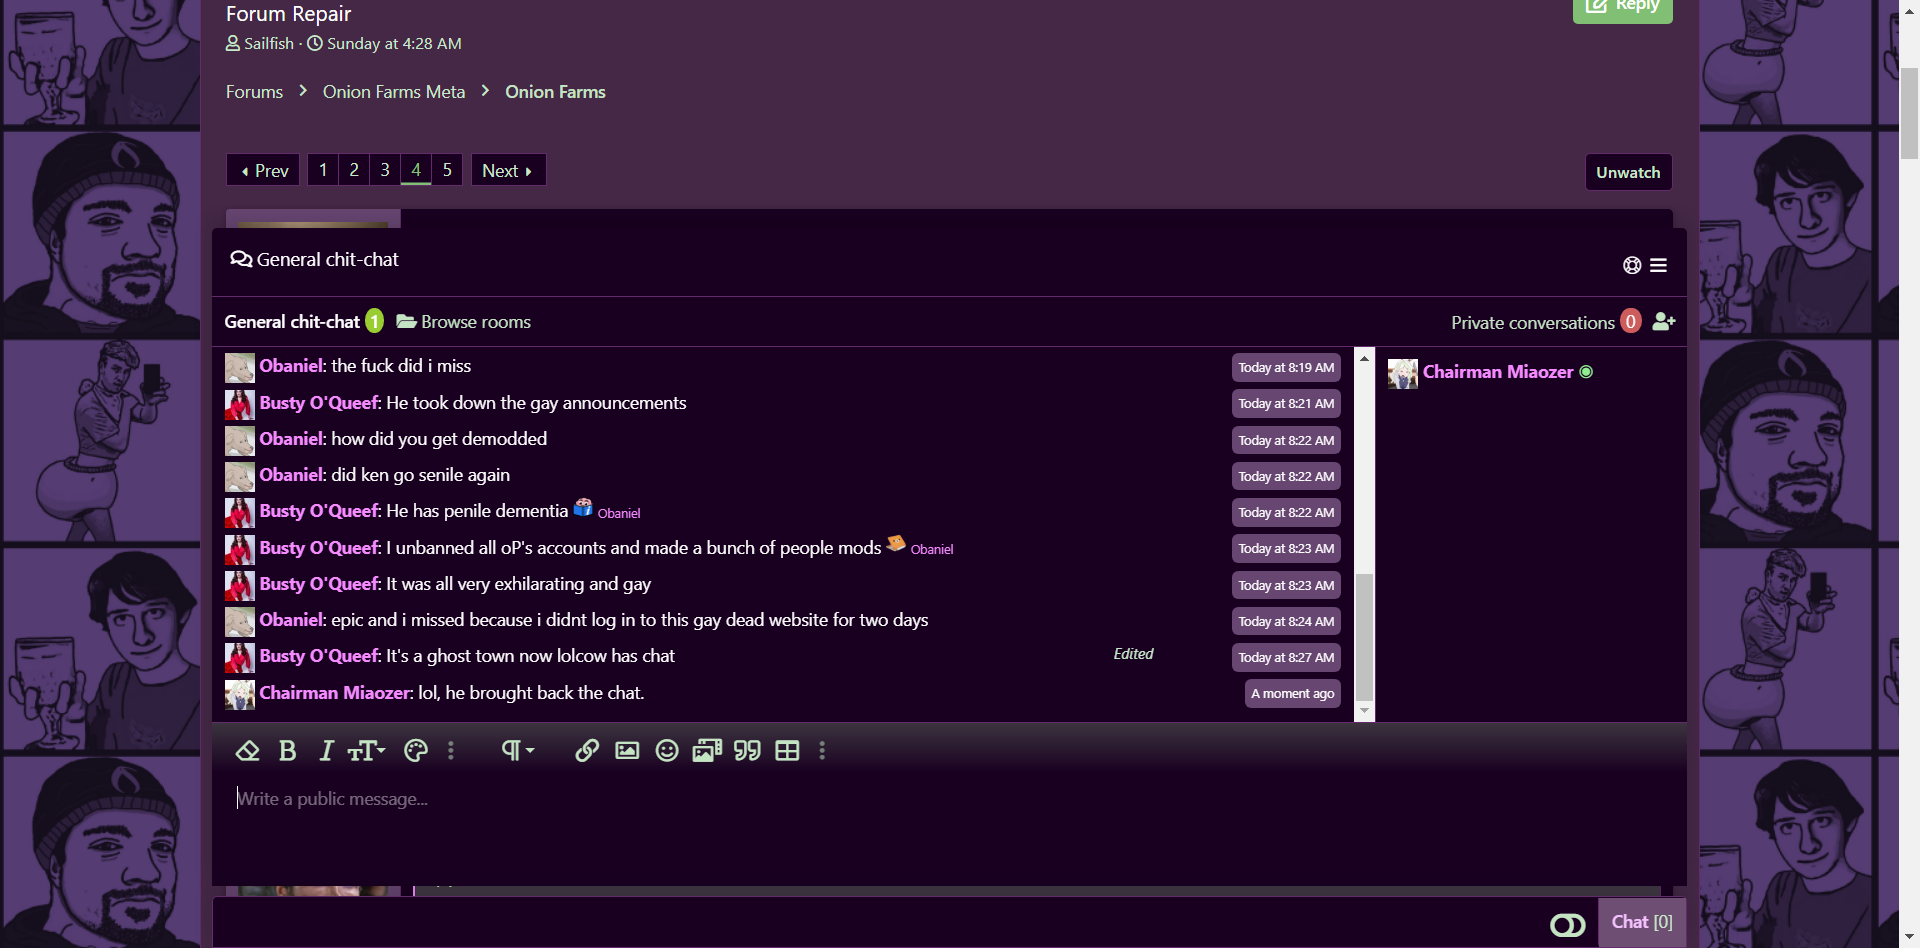Image resolution: width=1920 pixels, height=948 pixels.
Task: Insert a table in message
Action: pyautogui.click(x=788, y=750)
